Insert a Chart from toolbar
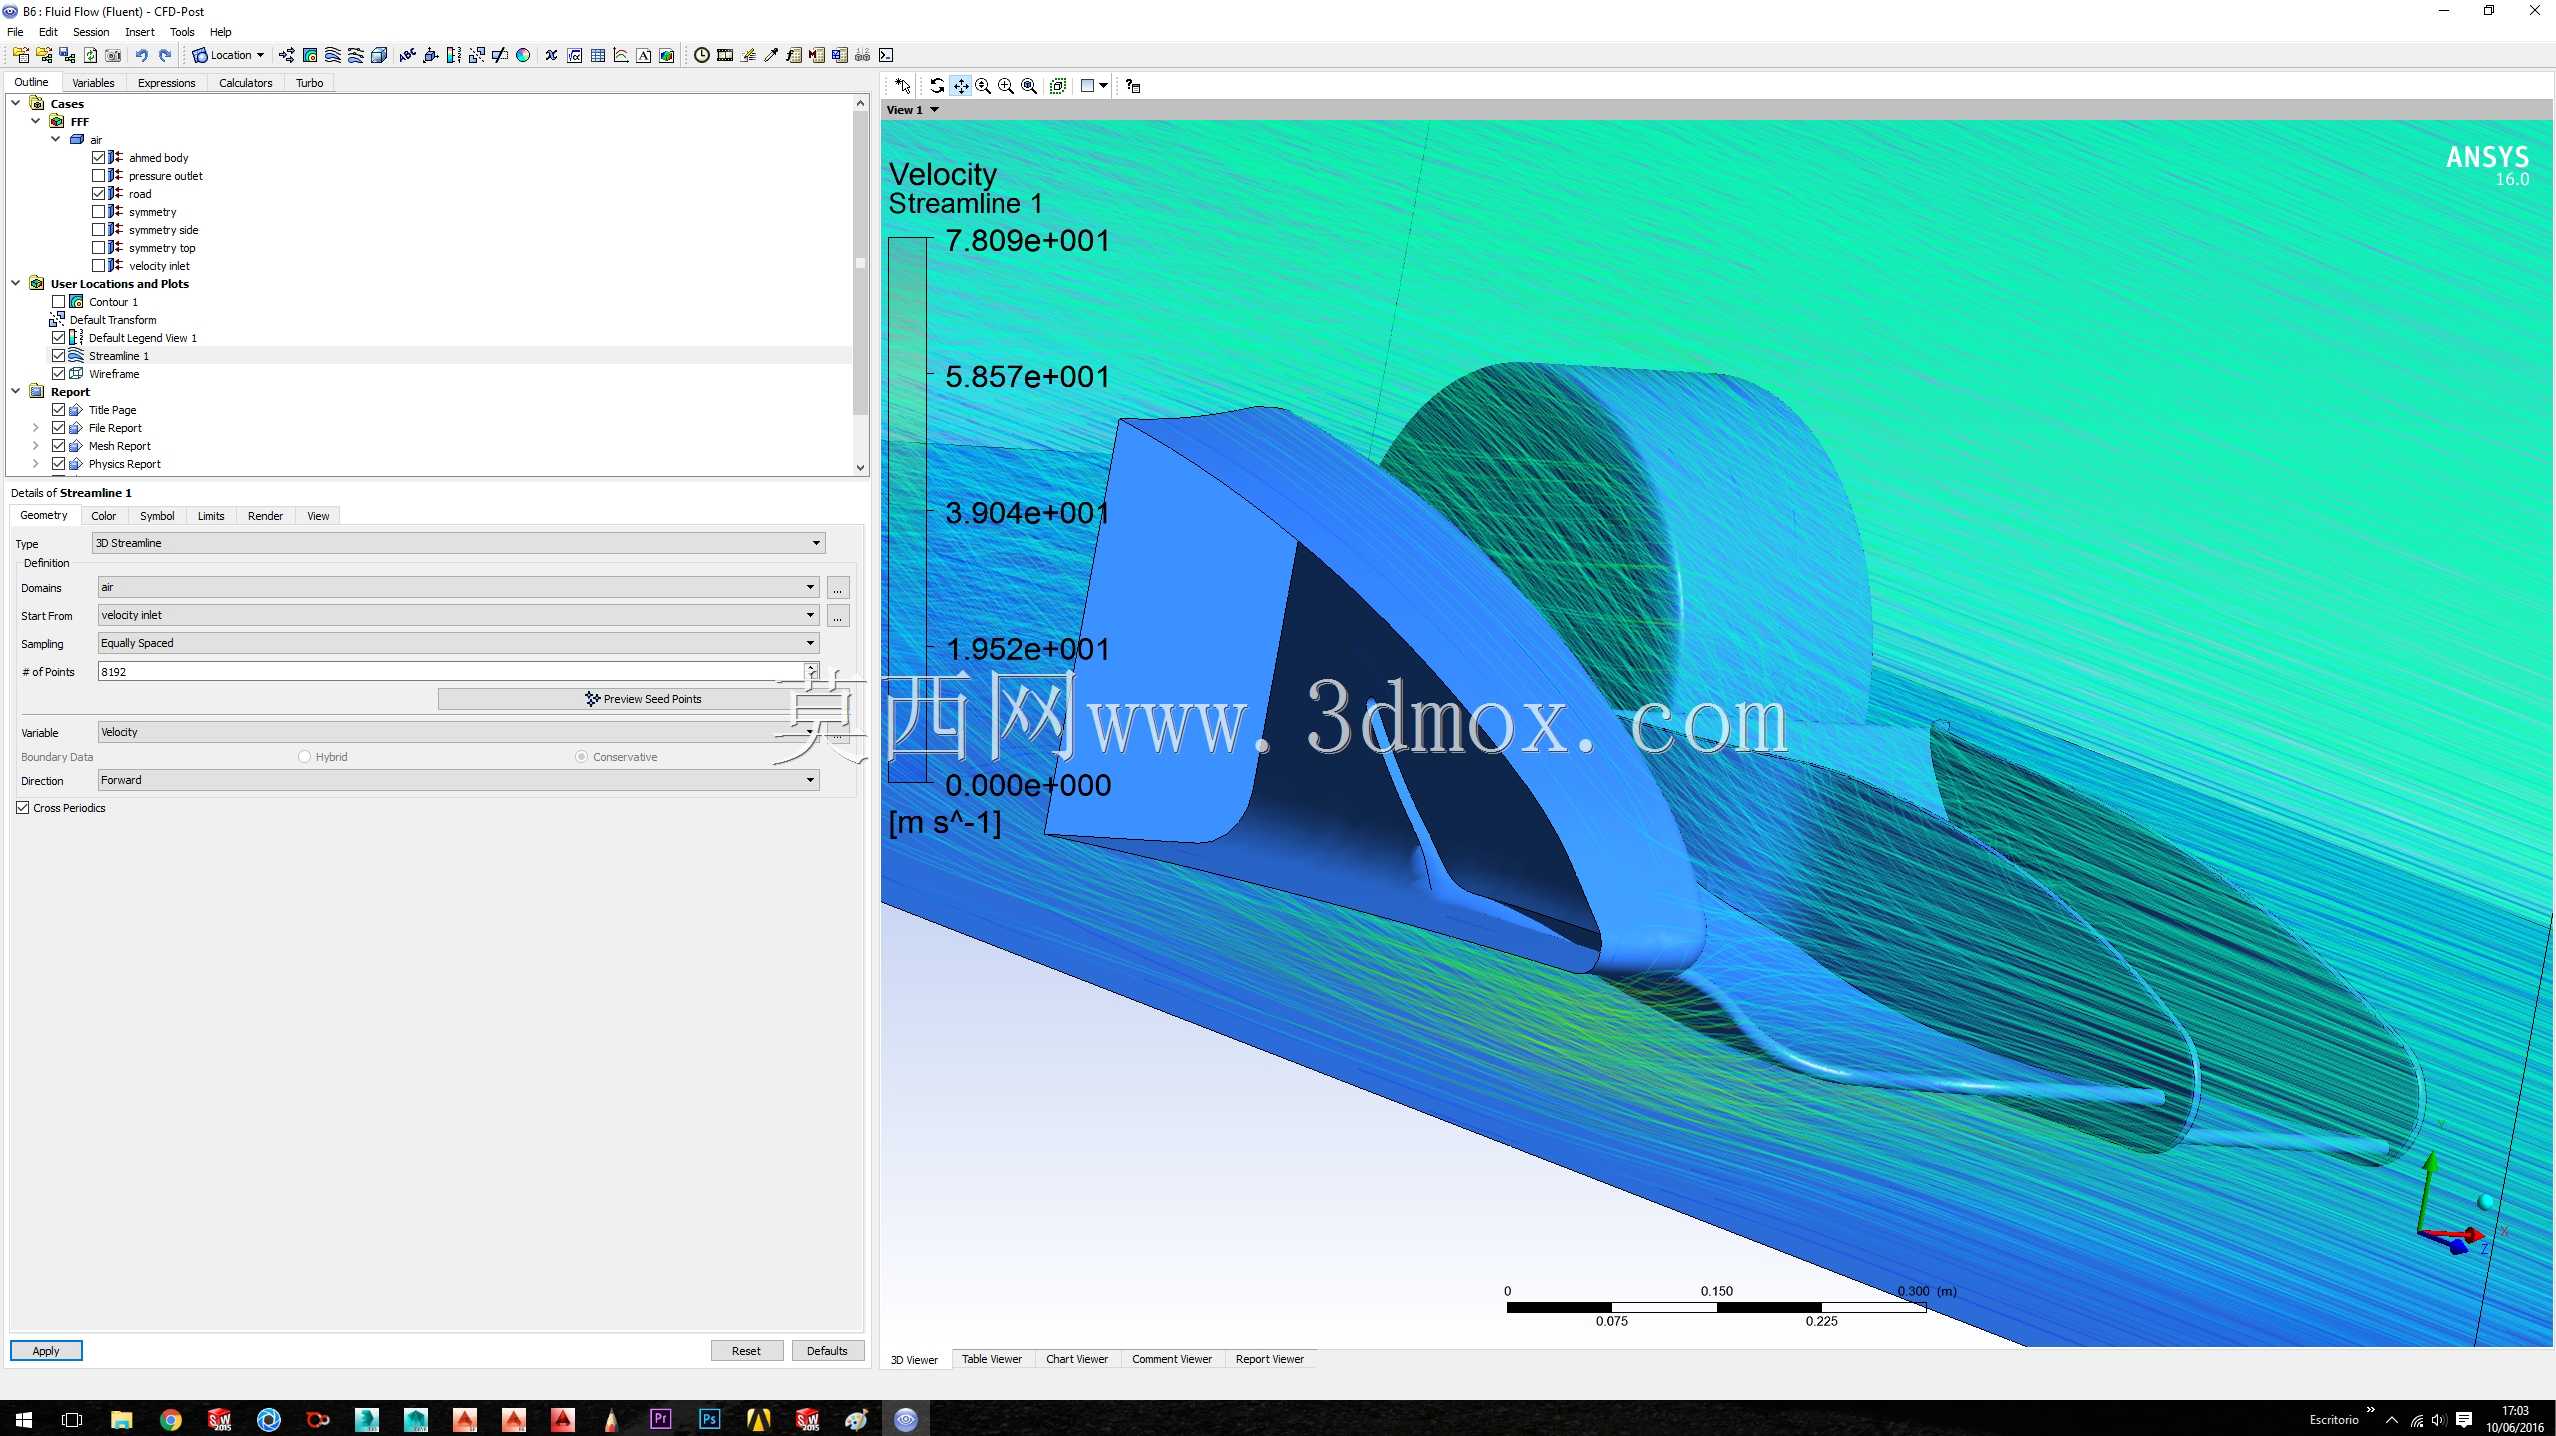Image resolution: width=2556 pixels, height=1436 pixels. point(621,55)
